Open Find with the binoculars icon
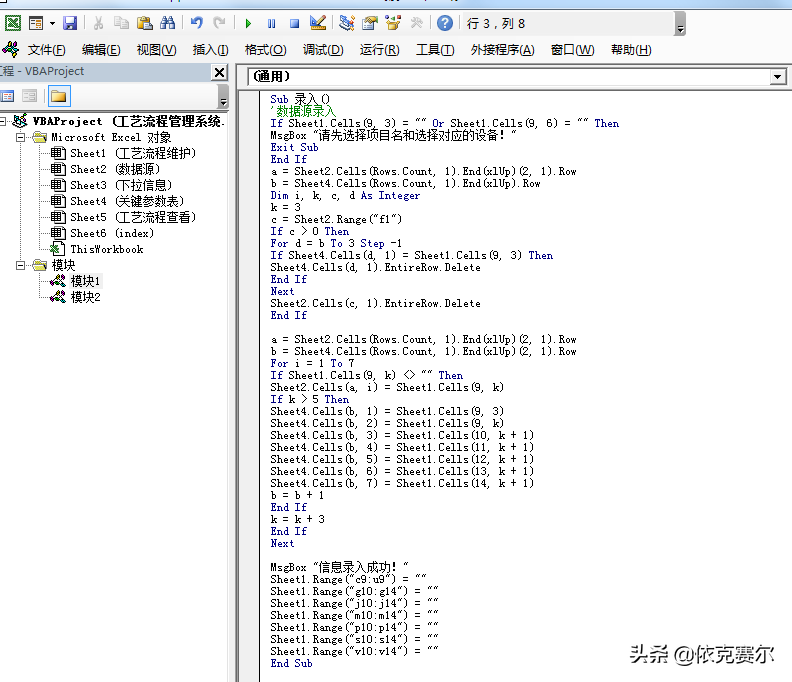 [x=167, y=23]
